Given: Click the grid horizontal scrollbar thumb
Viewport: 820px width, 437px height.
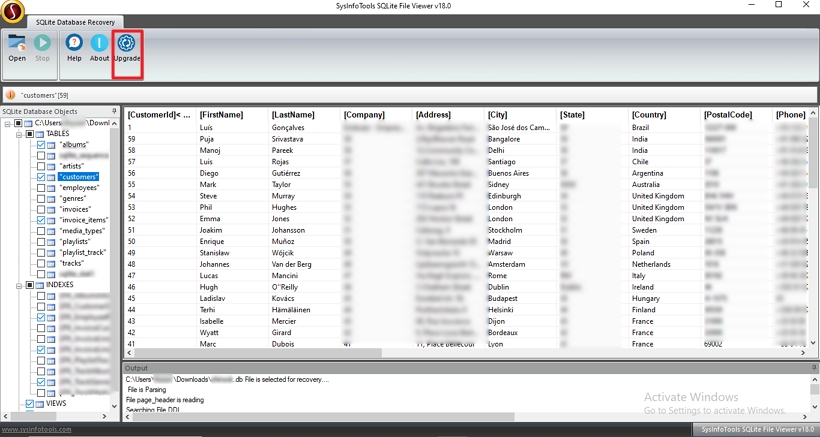Looking at the screenshot, I should coord(258,353).
